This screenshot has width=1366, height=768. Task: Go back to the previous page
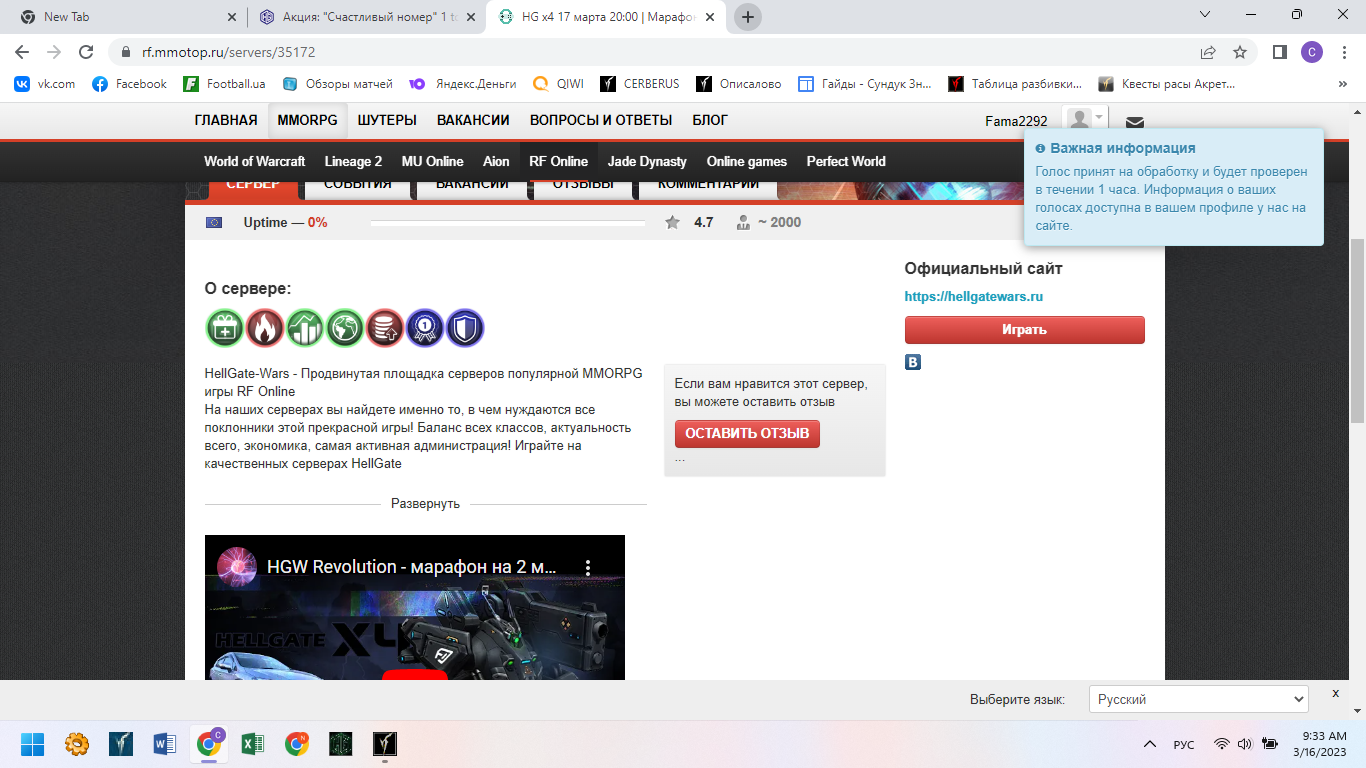(22, 52)
